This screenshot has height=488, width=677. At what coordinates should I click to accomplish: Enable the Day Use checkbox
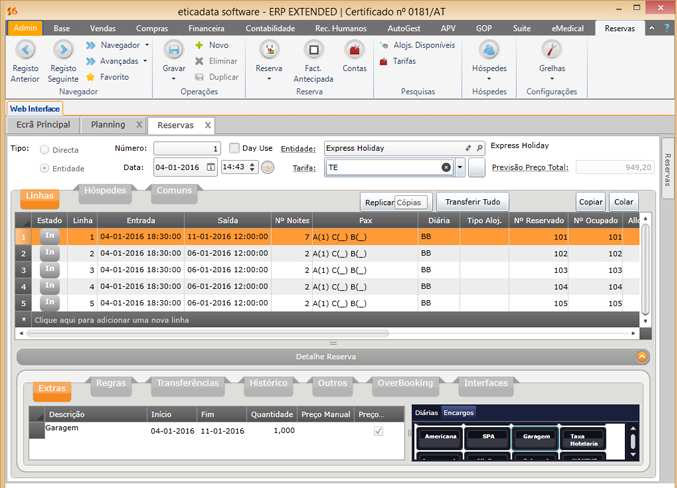point(235,148)
